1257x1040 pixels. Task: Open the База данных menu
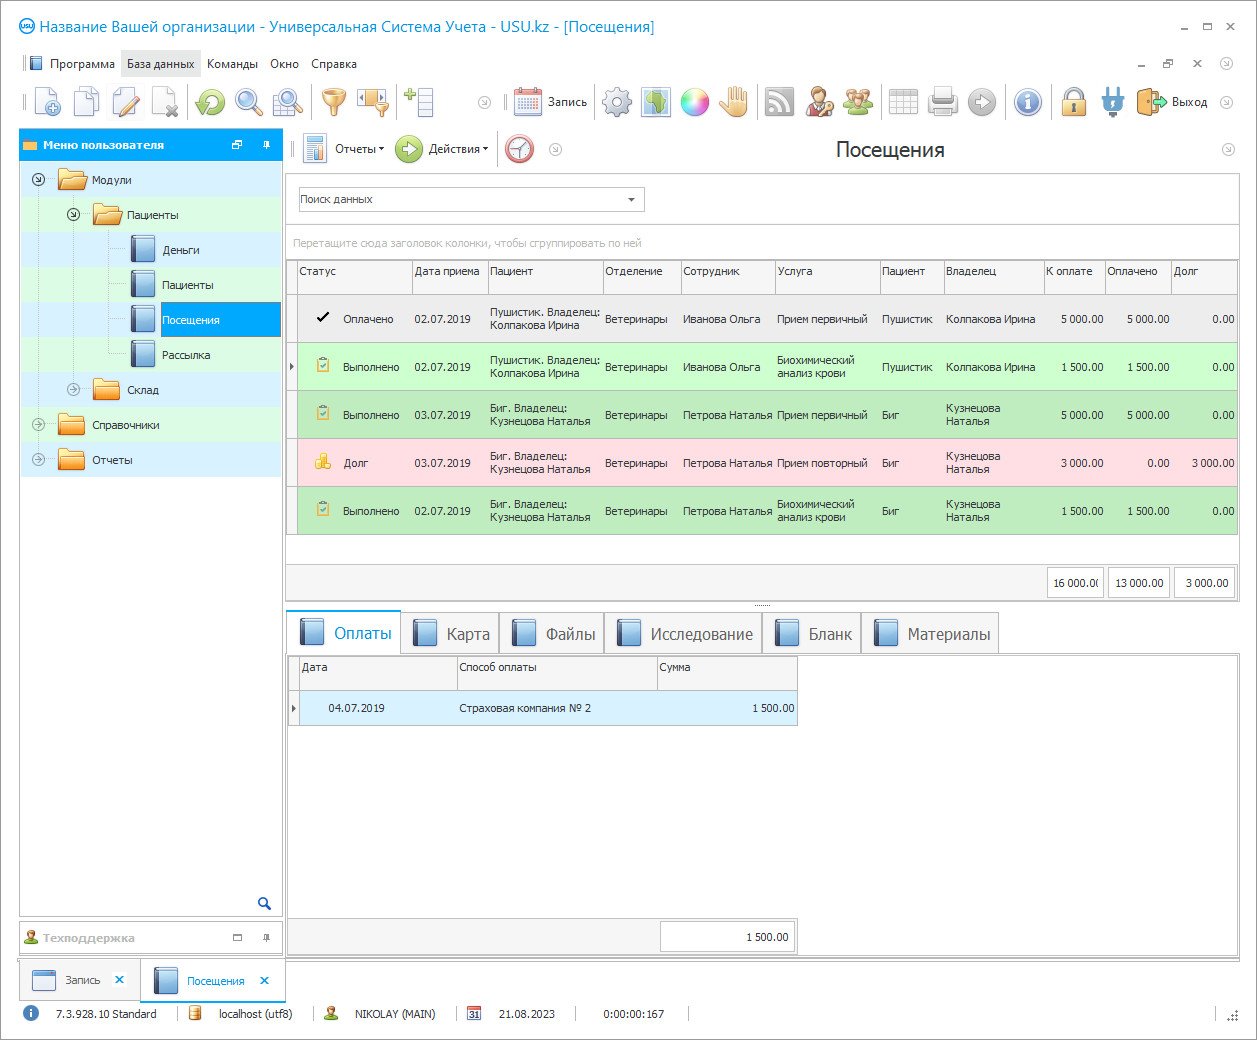coord(160,64)
